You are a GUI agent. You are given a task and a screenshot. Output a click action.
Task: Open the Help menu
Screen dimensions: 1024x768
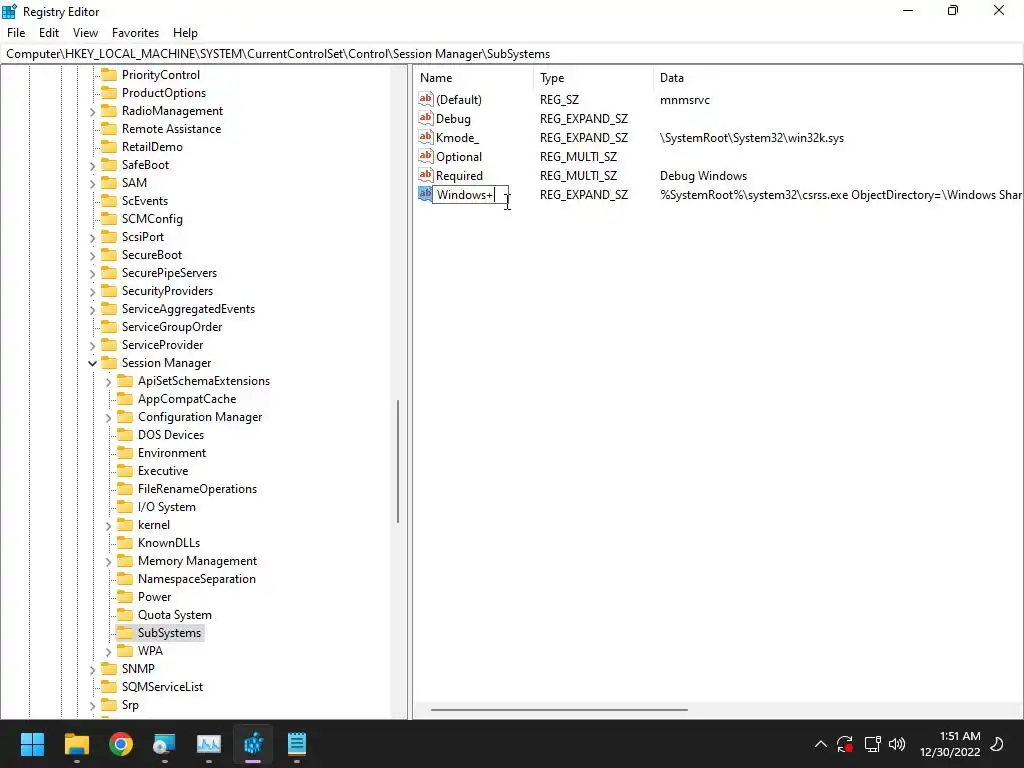(x=185, y=33)
